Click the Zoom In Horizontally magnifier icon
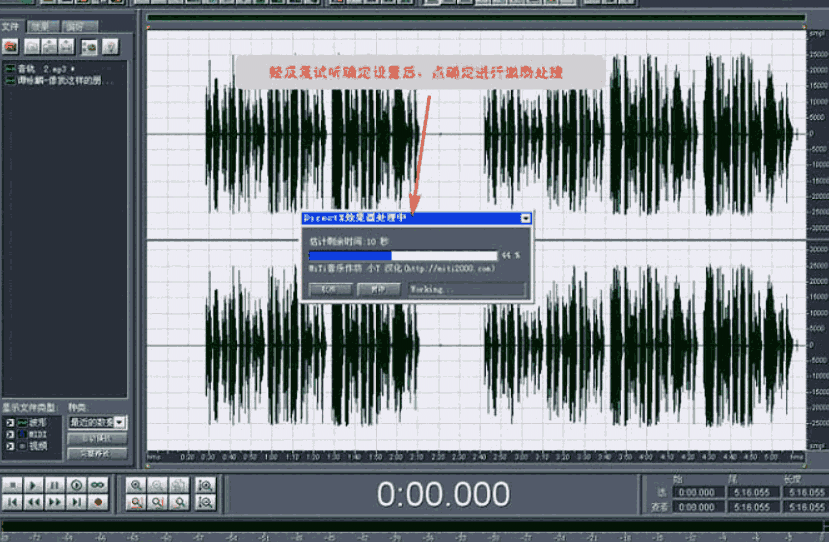The height and width of the screenshot is (542, 829). pyautogui.click(x=136, y=485)
